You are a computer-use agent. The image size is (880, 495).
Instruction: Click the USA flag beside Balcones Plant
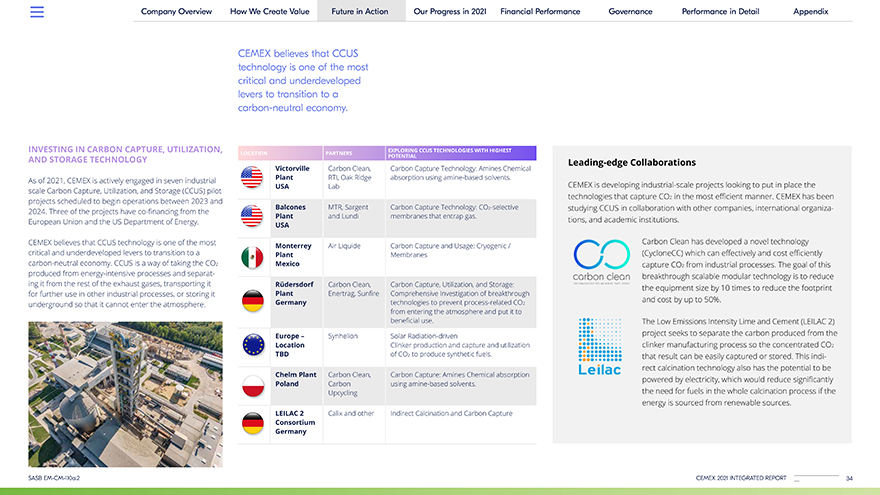tap(253, 216)
